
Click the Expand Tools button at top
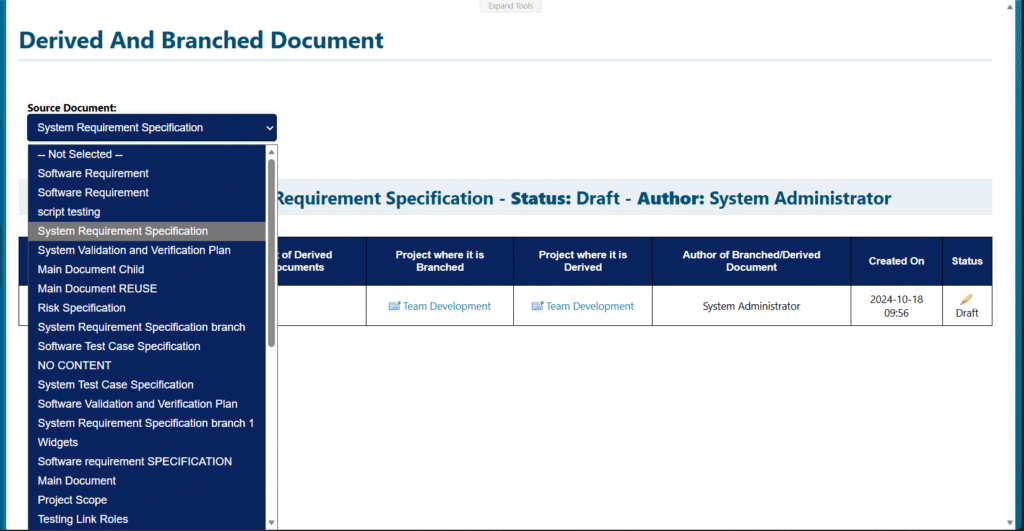(x=511, y=6)
